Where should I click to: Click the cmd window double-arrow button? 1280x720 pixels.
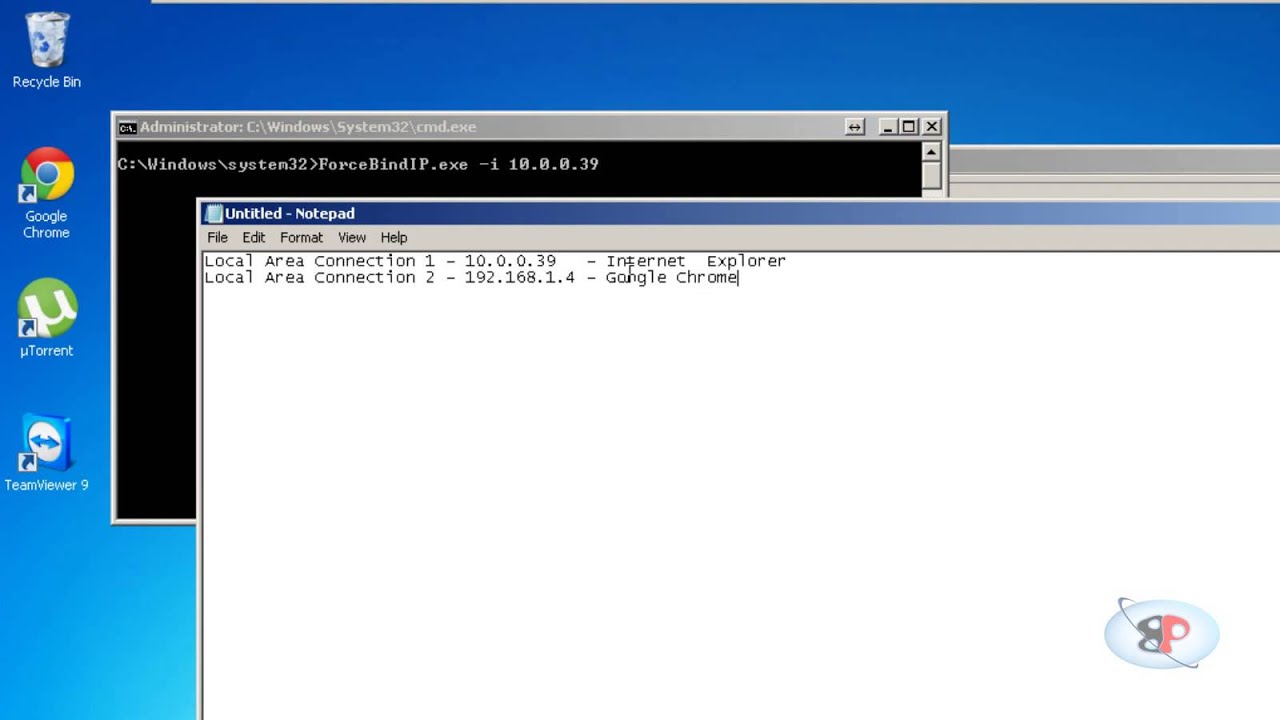pos(854,127)
